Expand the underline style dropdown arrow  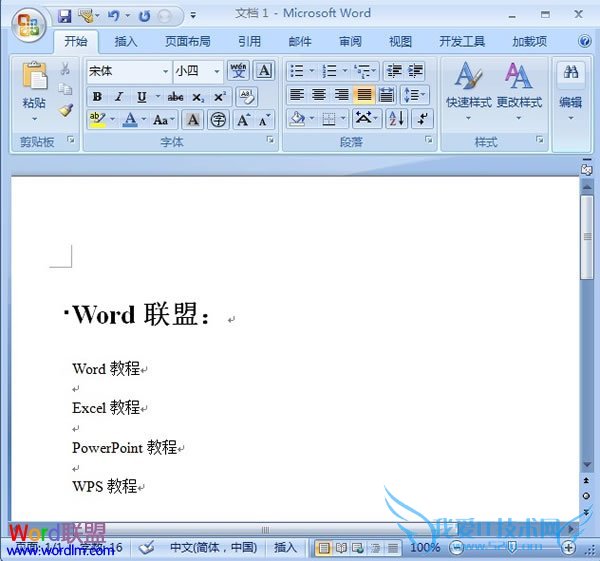[x=158, y=96]
